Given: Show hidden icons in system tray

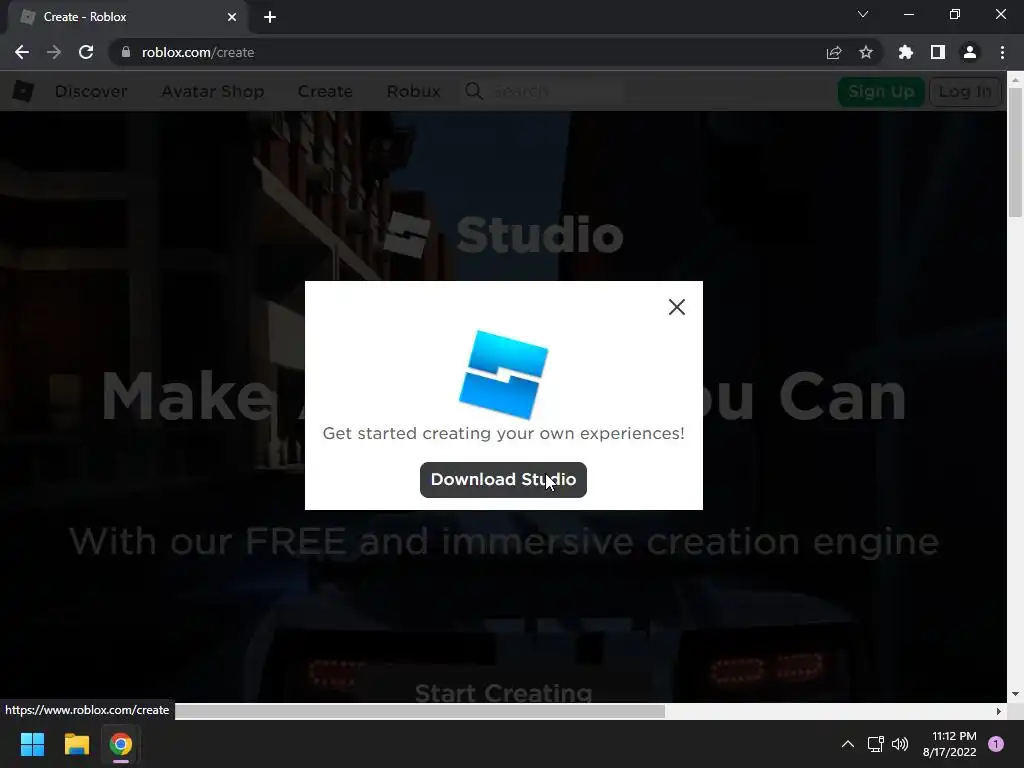Looking at the screenshot, I should pyautogui.click(x=848, y=744).
